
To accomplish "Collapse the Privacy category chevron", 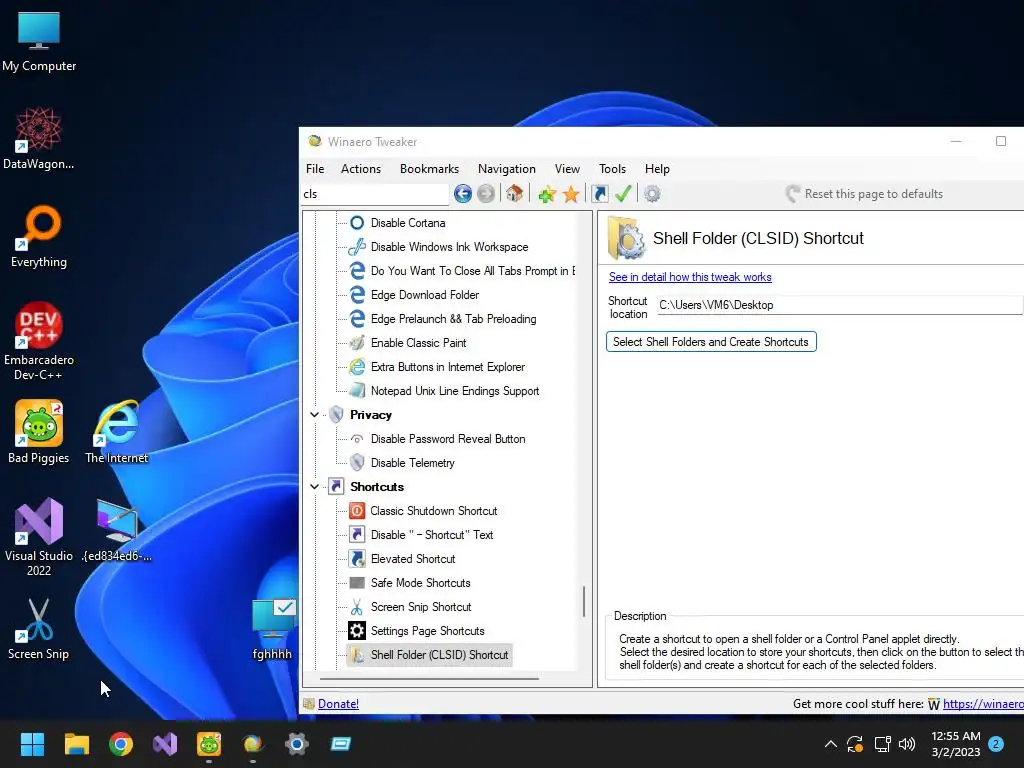I will pyautogui.click(x=314, y=415).
